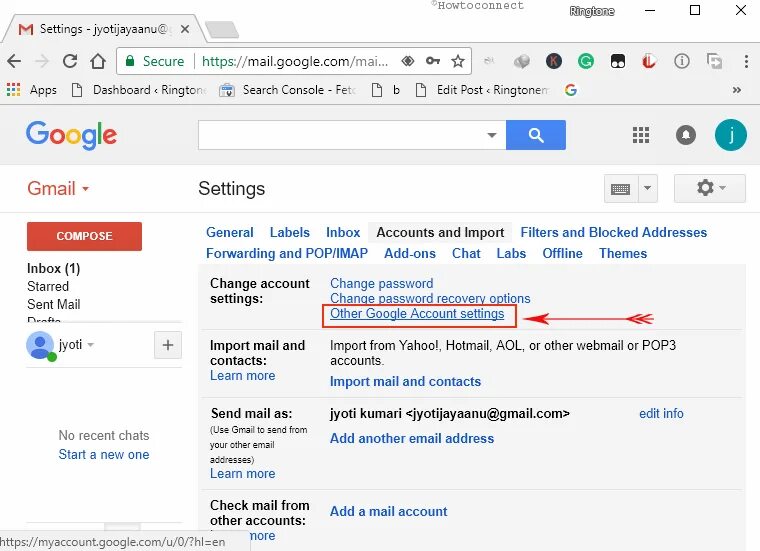Reload the page with refresh icon
The height and width of the screenshot is (551, 760).
tap(70, 61)
